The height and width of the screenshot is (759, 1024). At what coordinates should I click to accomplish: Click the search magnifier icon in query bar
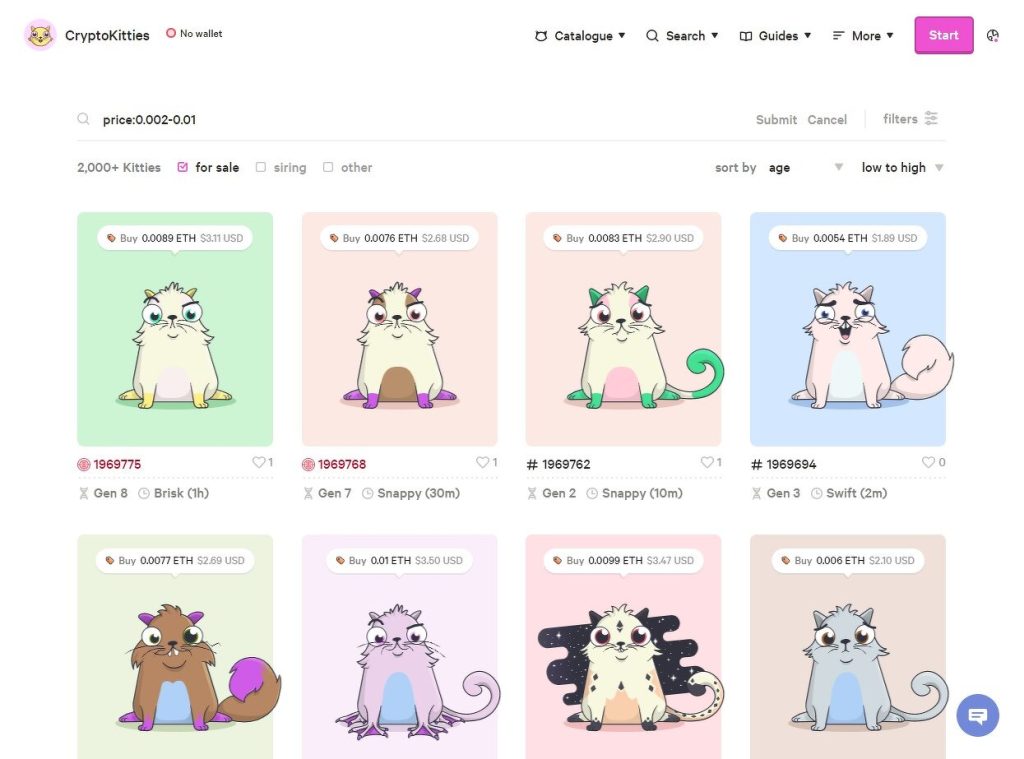(x=83, y=119)
